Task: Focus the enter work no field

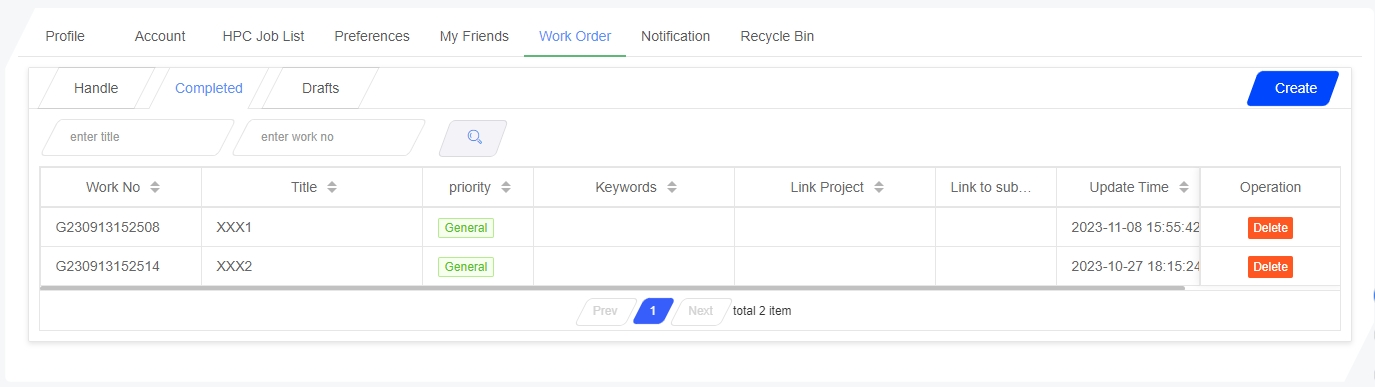Action: tap(328, 137)
